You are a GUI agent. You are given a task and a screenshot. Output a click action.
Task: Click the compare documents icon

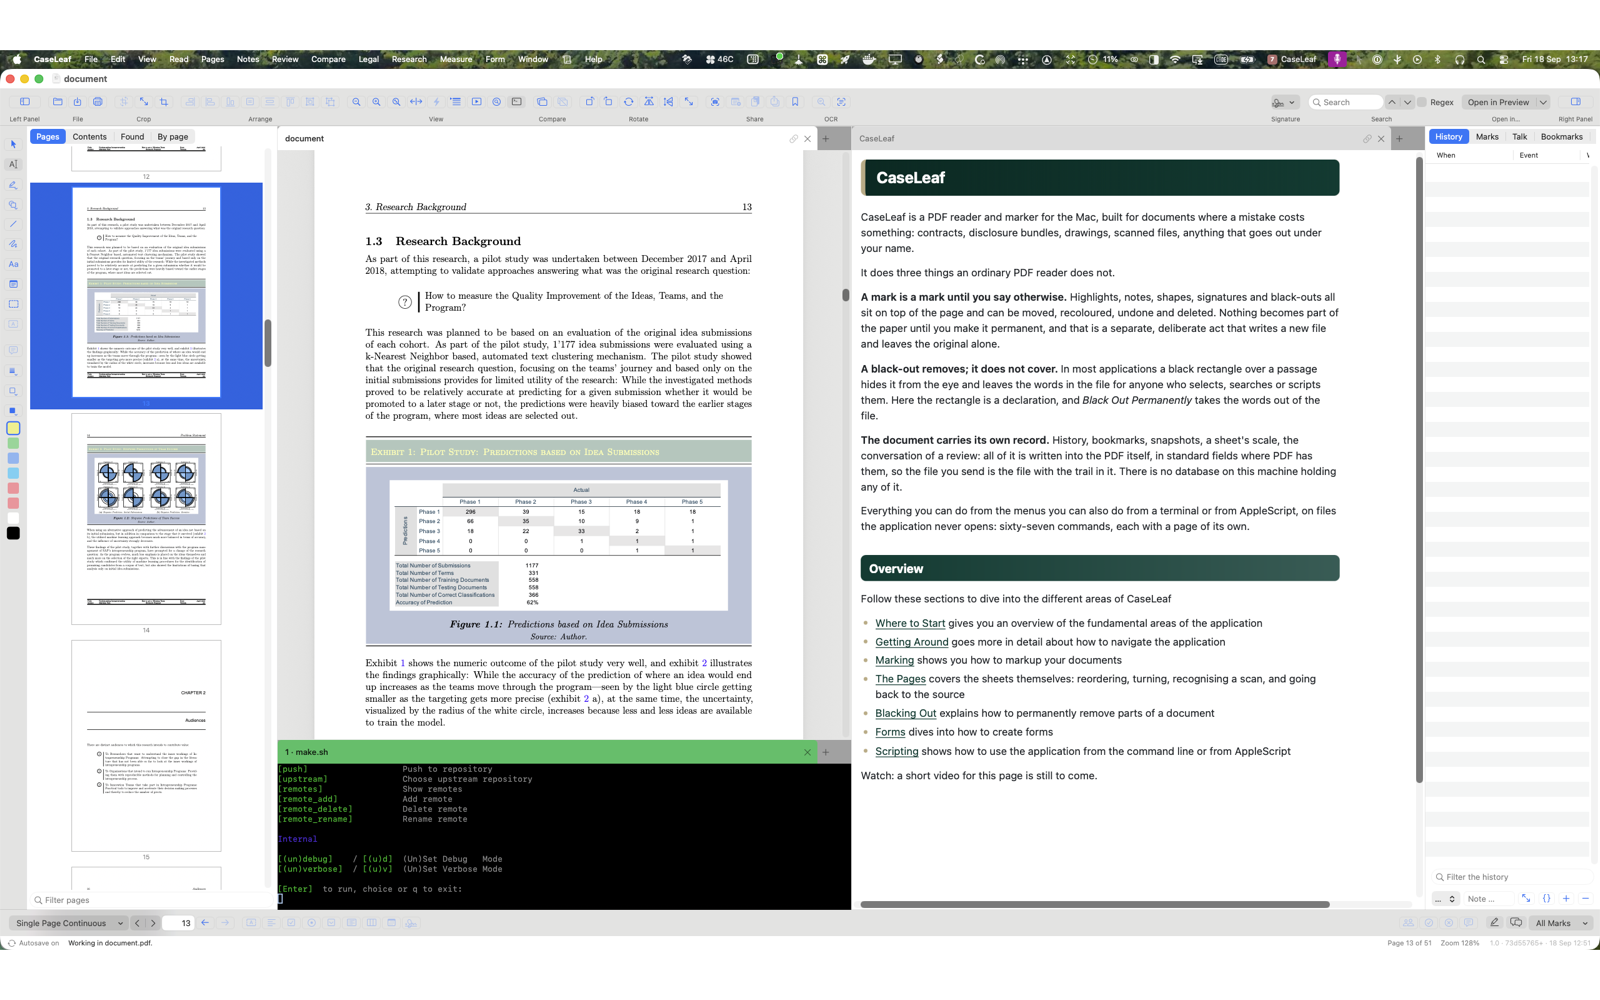(x=542, y=102)
